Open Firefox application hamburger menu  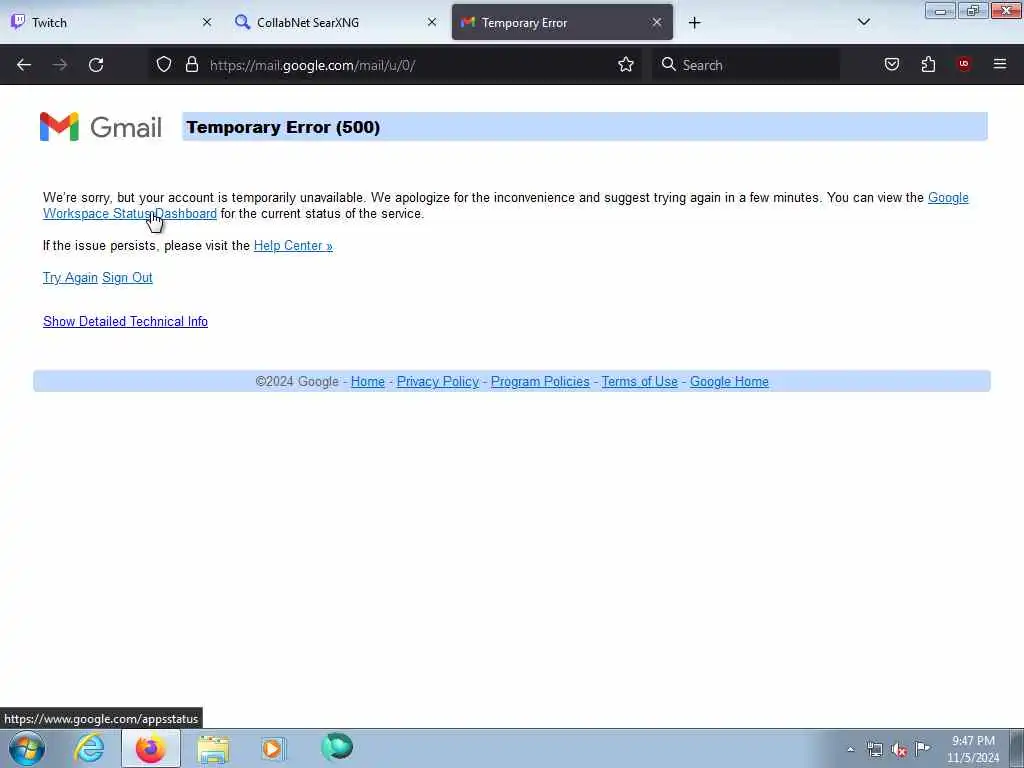[x=1000, y=64]
